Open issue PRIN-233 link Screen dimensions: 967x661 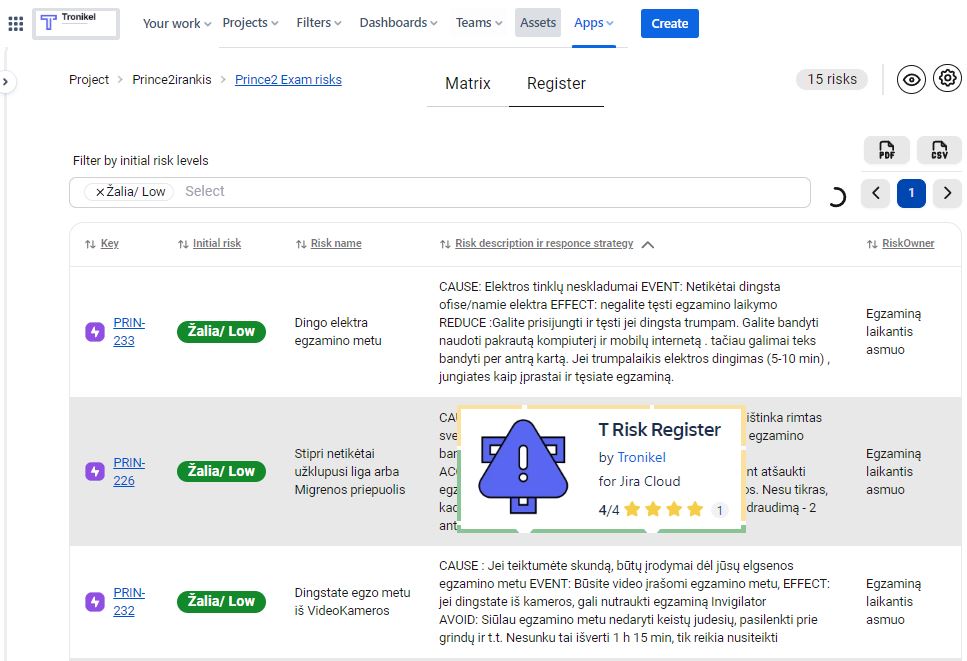click(129, 332)
